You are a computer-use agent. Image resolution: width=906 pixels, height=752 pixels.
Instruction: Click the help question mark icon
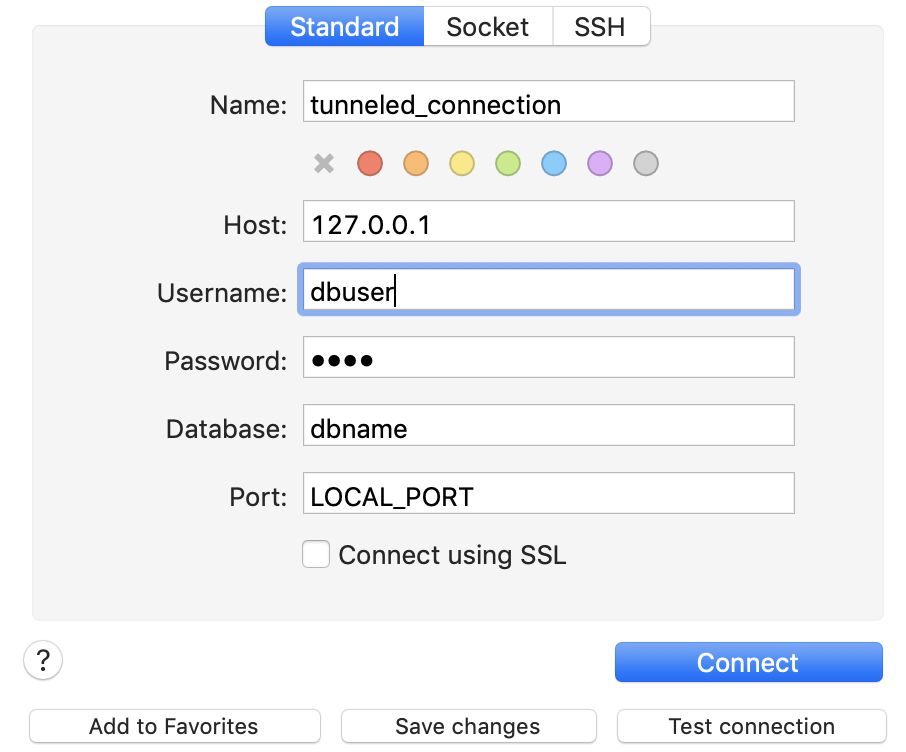coord(42,660)
